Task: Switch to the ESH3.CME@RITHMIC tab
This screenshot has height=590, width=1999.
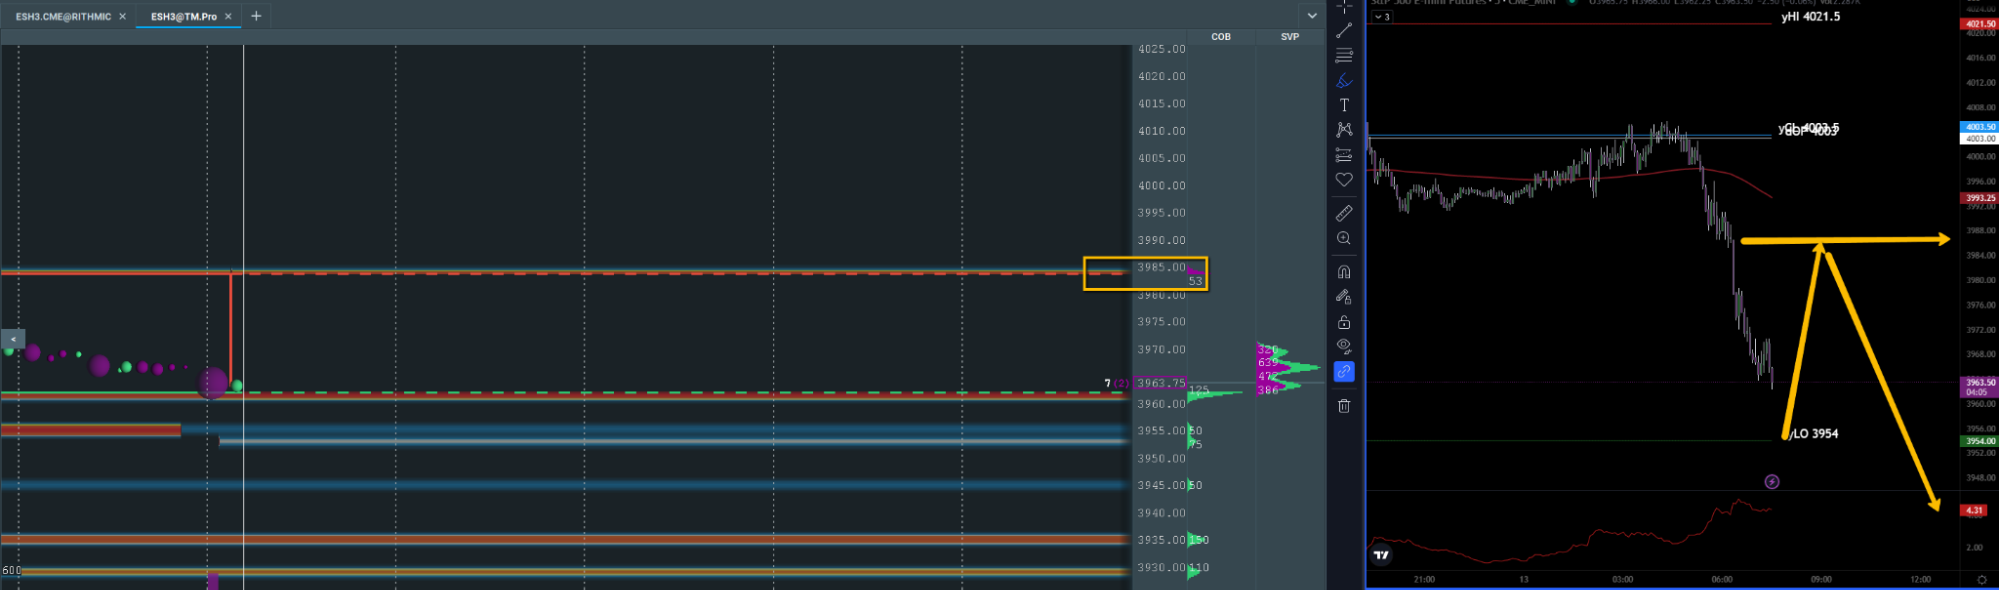Action: (x=63, y=17)
